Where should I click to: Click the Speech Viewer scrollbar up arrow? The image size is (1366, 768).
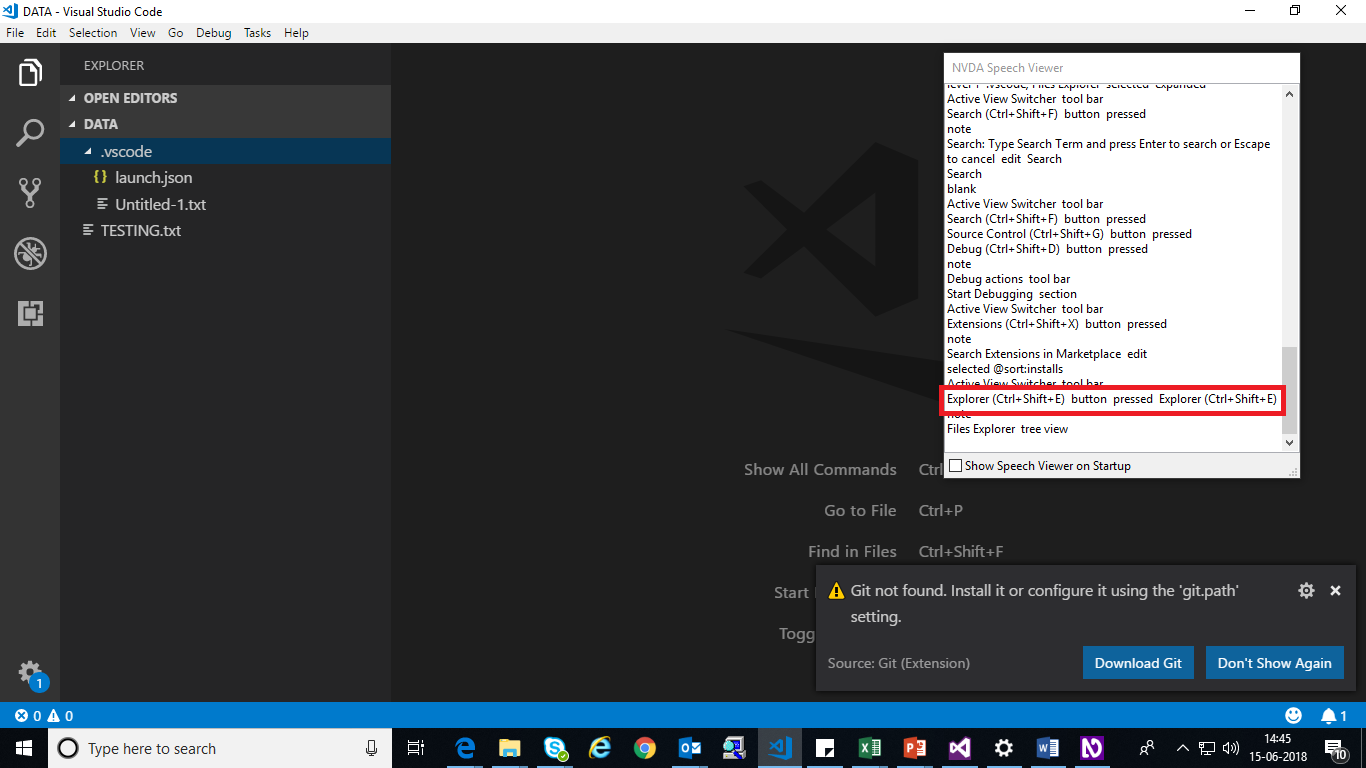point(1290,94)
